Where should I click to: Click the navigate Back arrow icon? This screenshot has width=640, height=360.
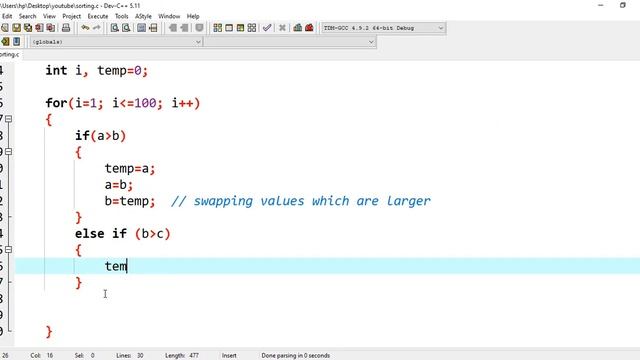173,28
